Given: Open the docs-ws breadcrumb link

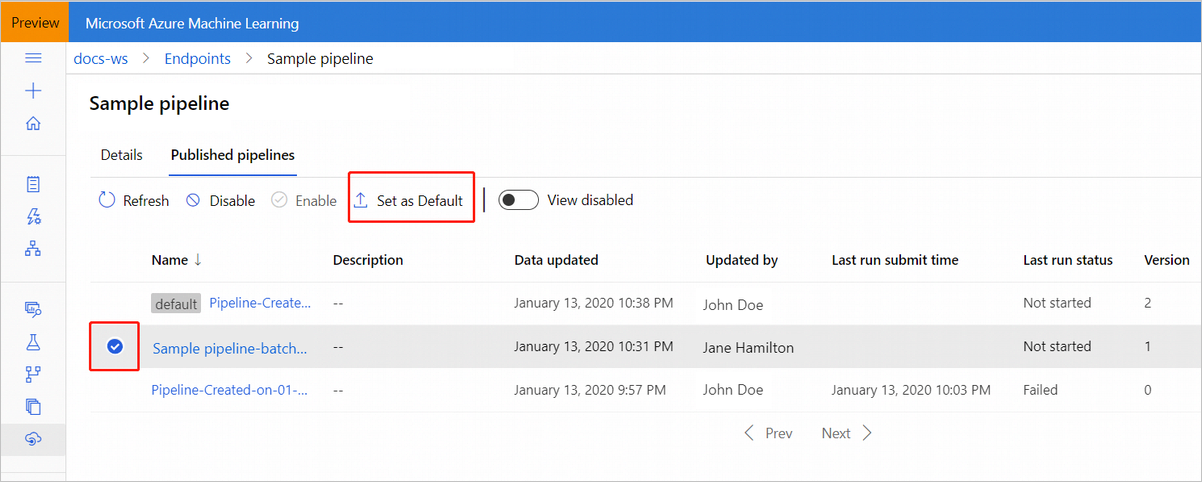Looking at the screenshot, I should click(101, 59).
